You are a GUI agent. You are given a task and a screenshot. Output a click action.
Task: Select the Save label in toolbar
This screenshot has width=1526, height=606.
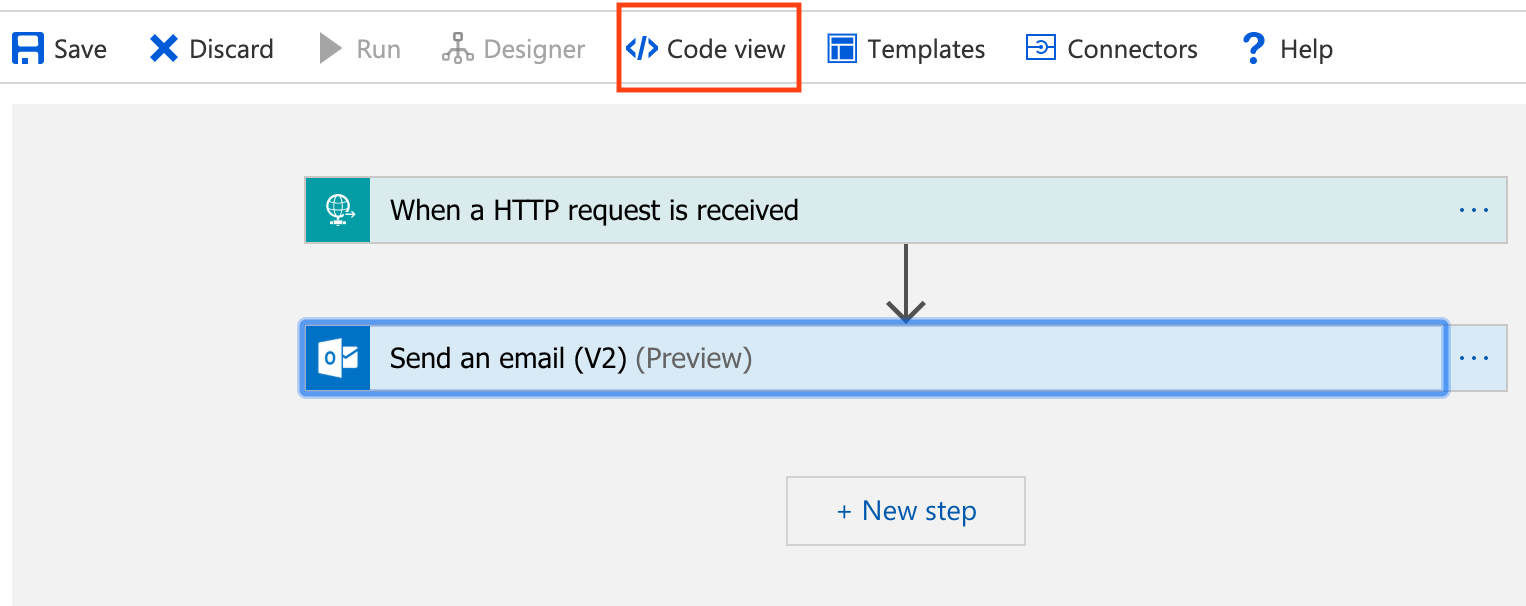click(x=80, y=49)
